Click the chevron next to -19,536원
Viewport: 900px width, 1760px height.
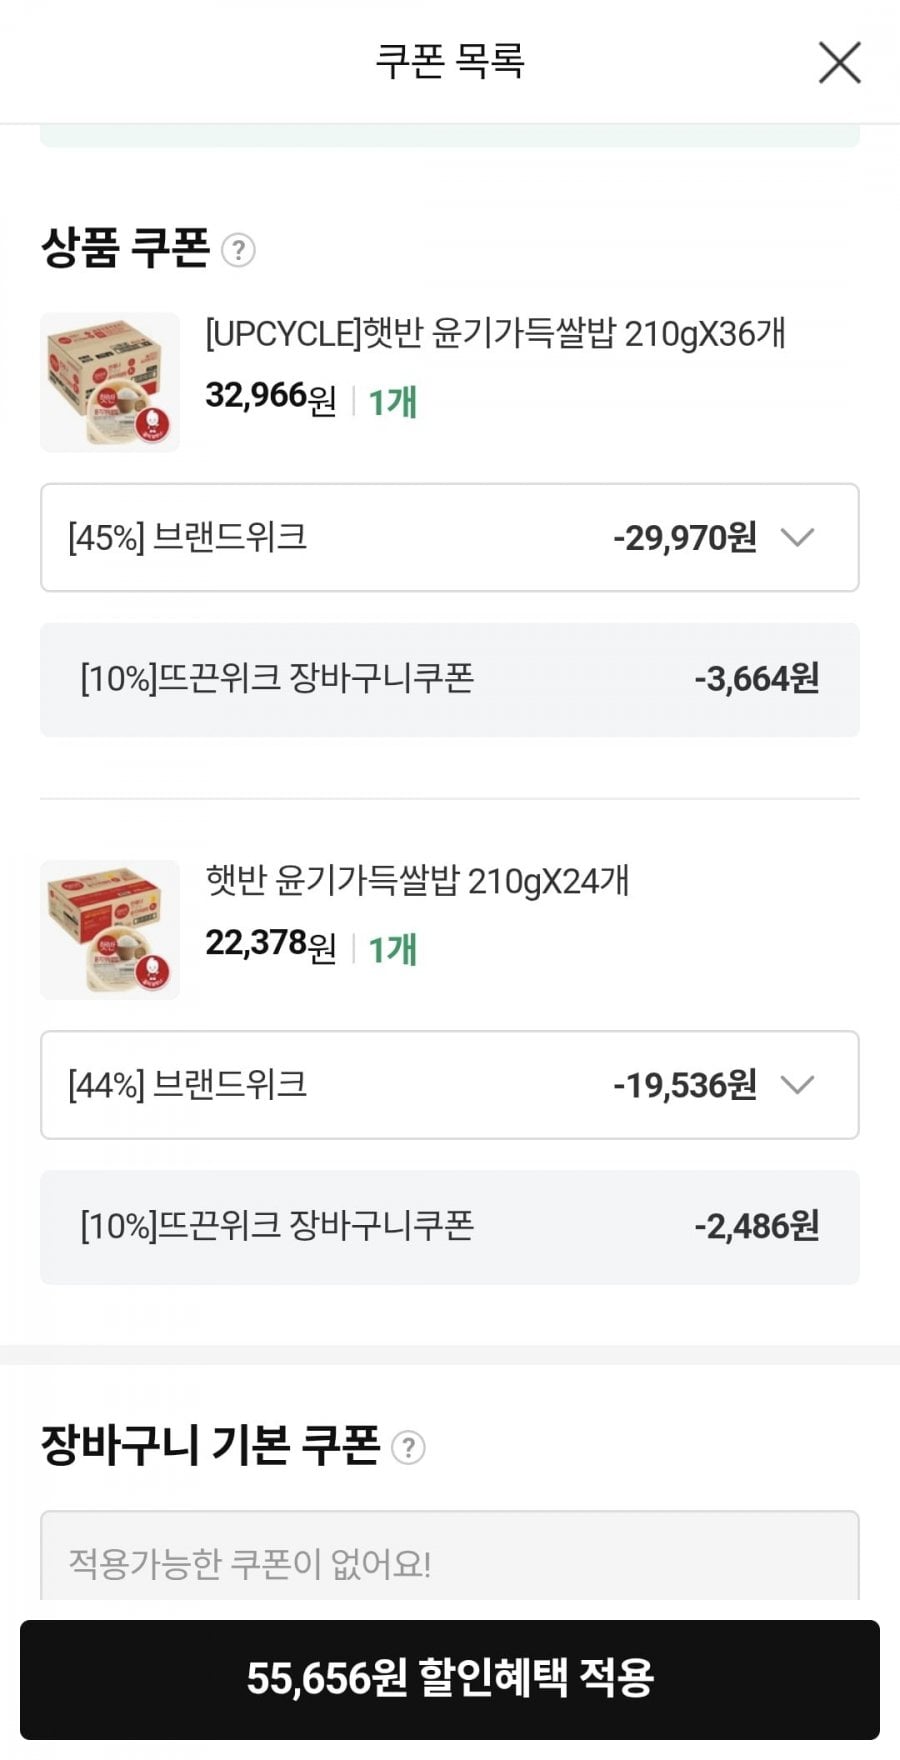(797, 1085)
